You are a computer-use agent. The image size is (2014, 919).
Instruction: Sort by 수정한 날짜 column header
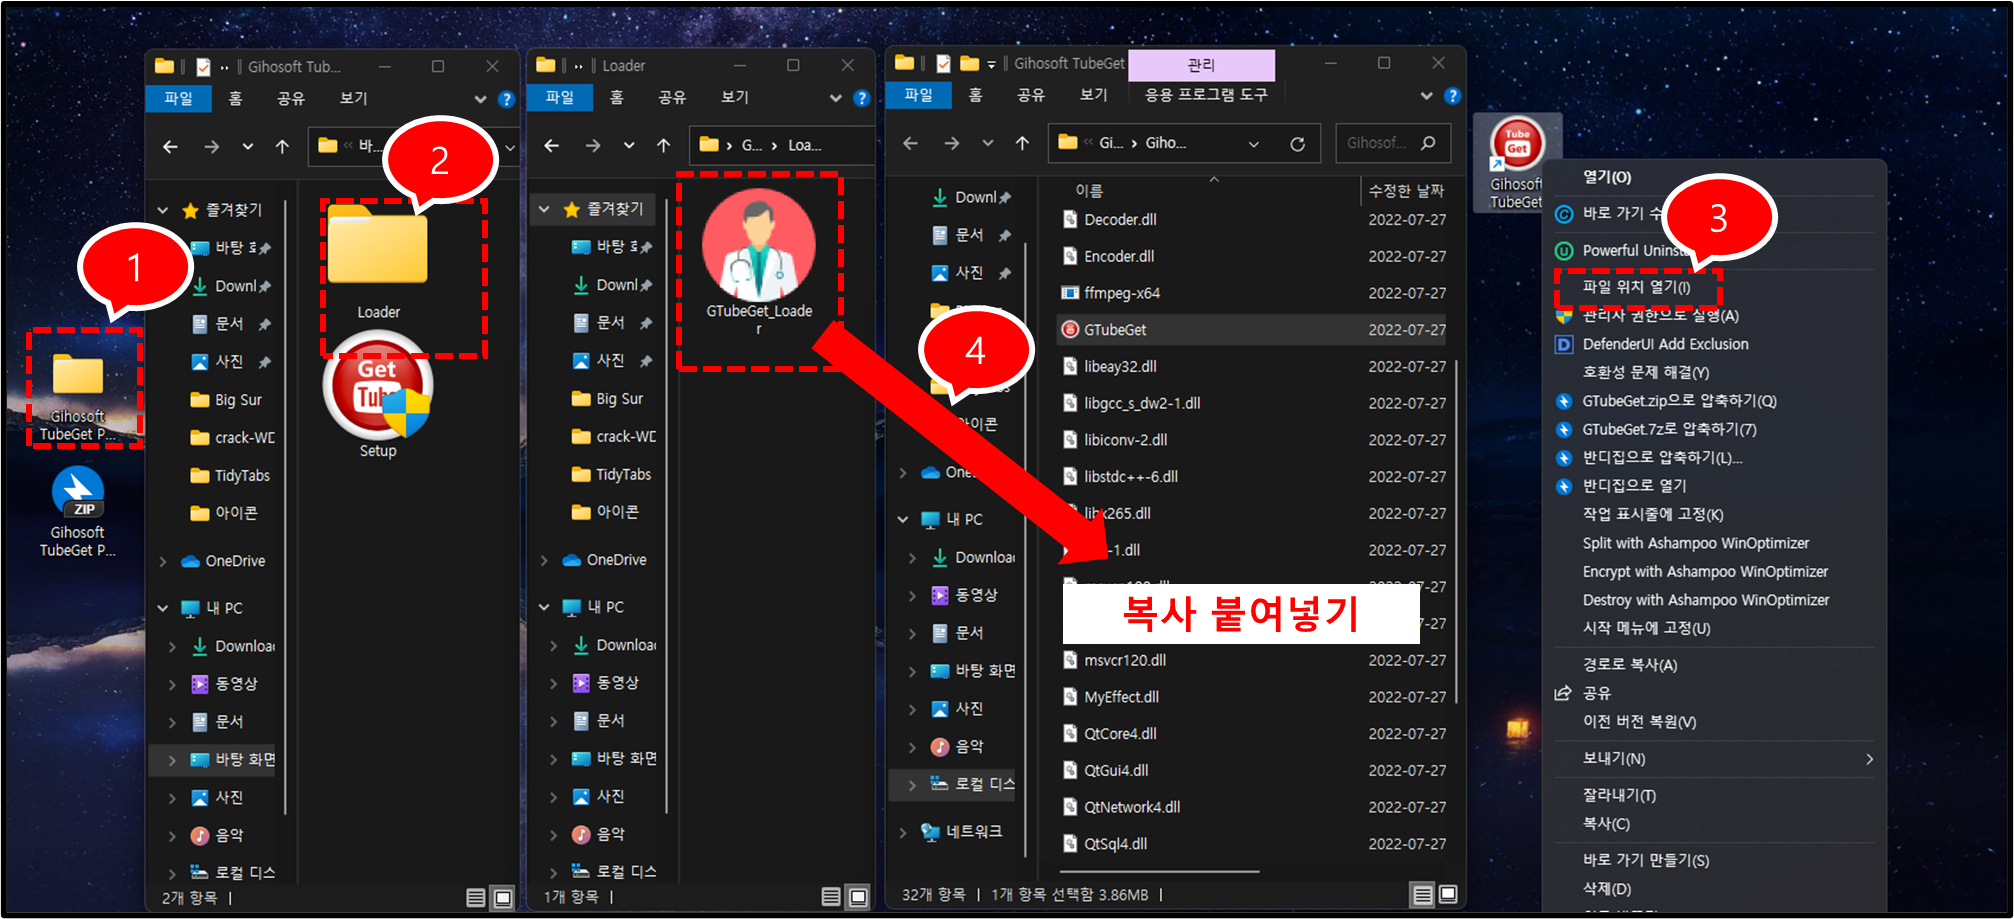[1408, 190]
